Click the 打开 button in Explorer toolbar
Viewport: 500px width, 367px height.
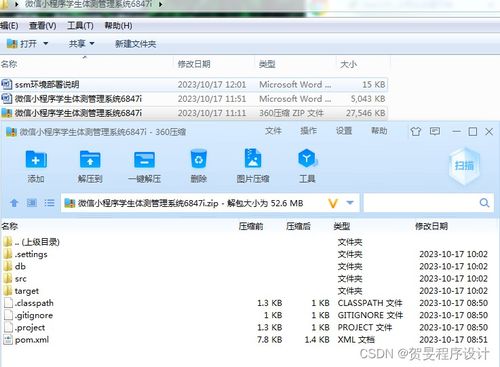[x=22, y=44]
